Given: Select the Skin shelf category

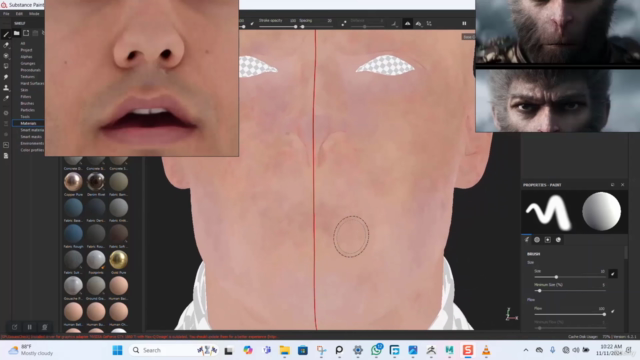Looking at the screenshot, I should point(24,90).
